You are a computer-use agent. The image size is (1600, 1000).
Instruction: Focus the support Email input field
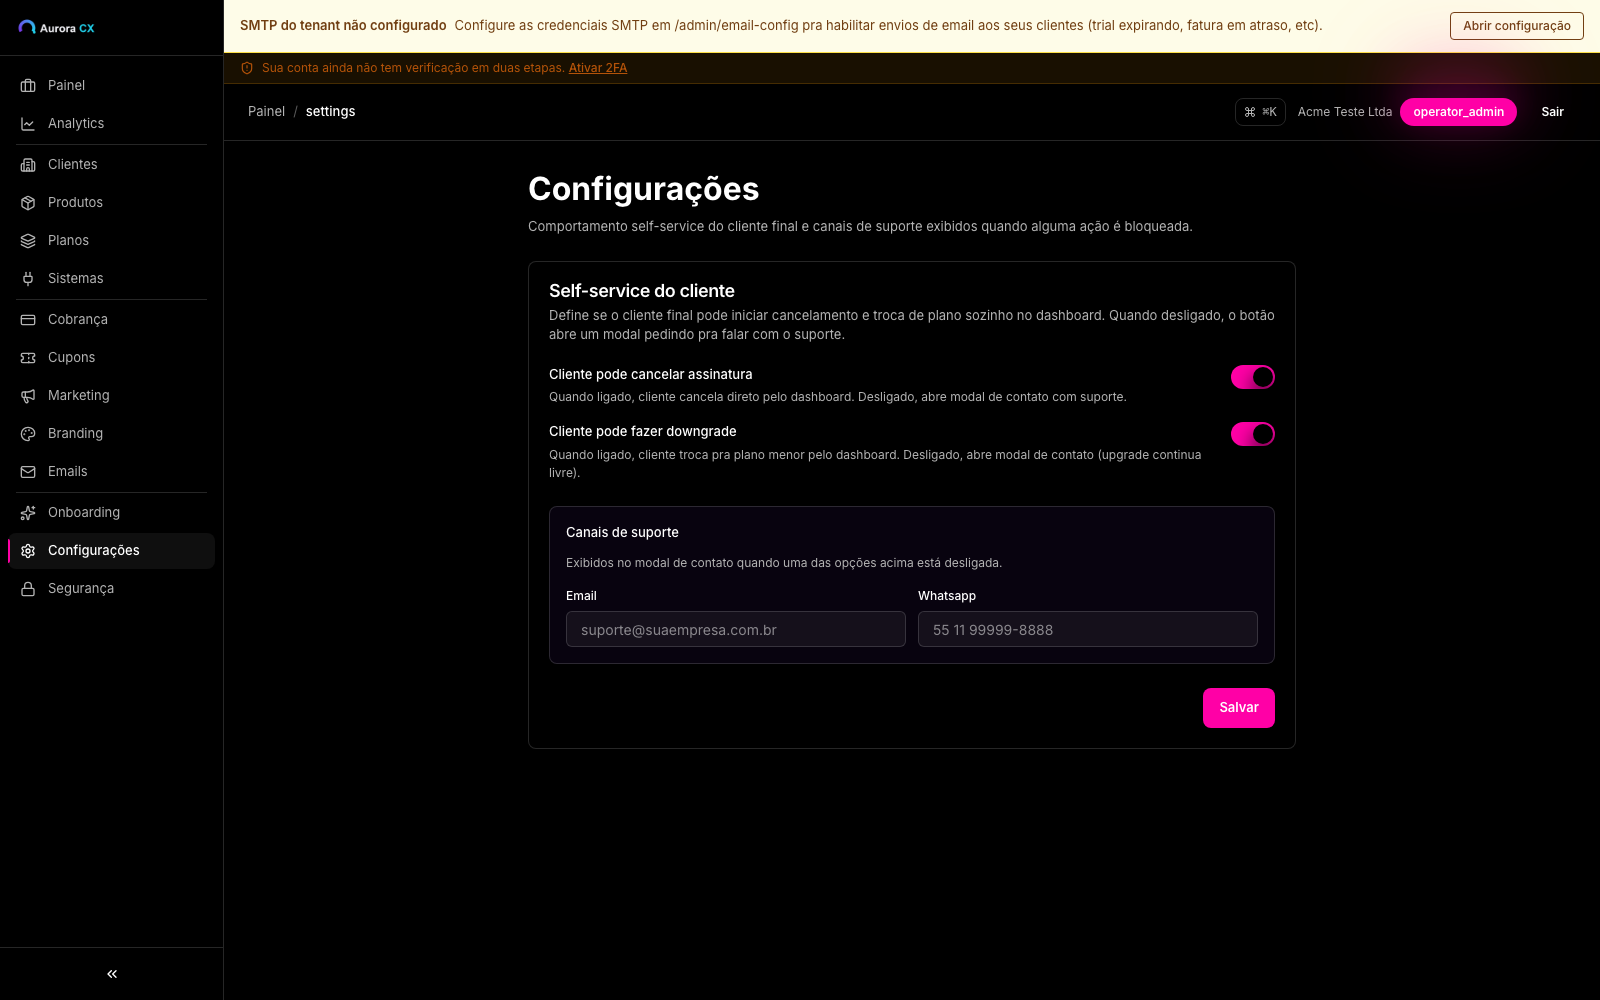736,629
